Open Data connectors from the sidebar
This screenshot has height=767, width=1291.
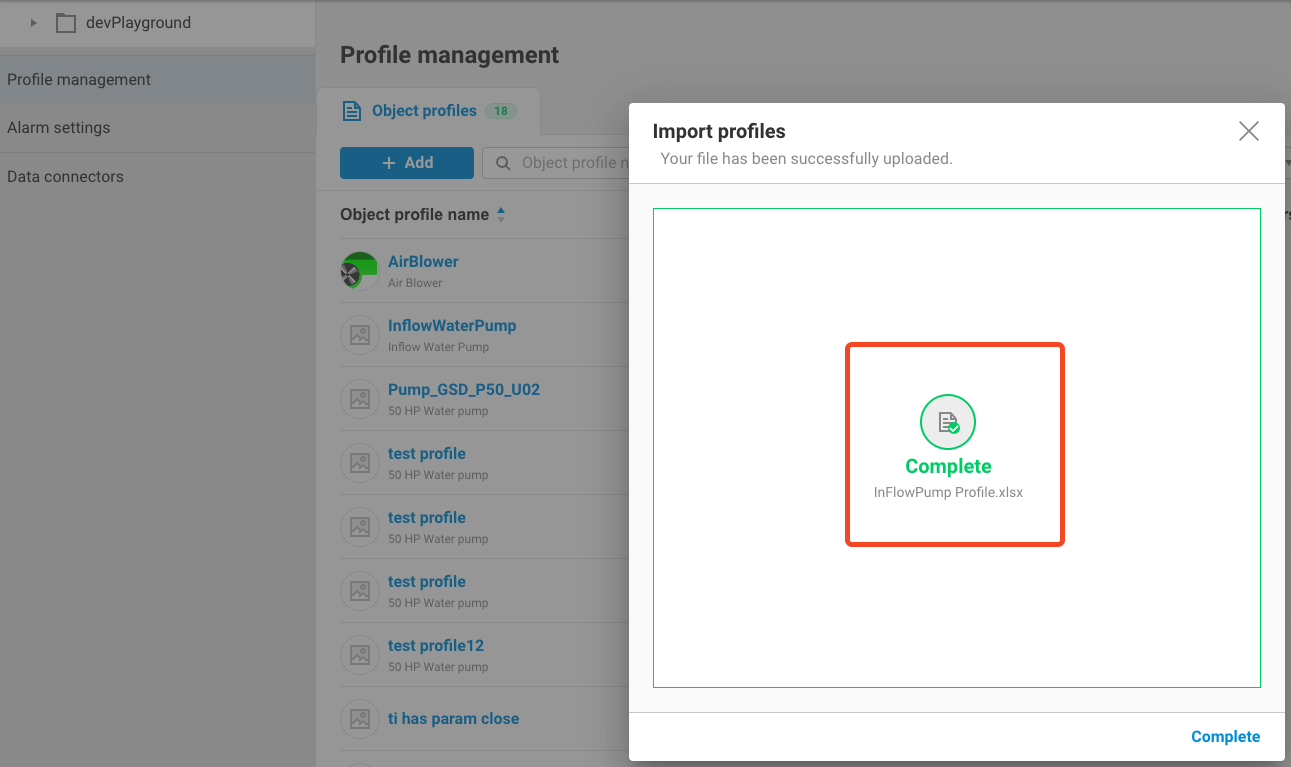coord(66,176)
